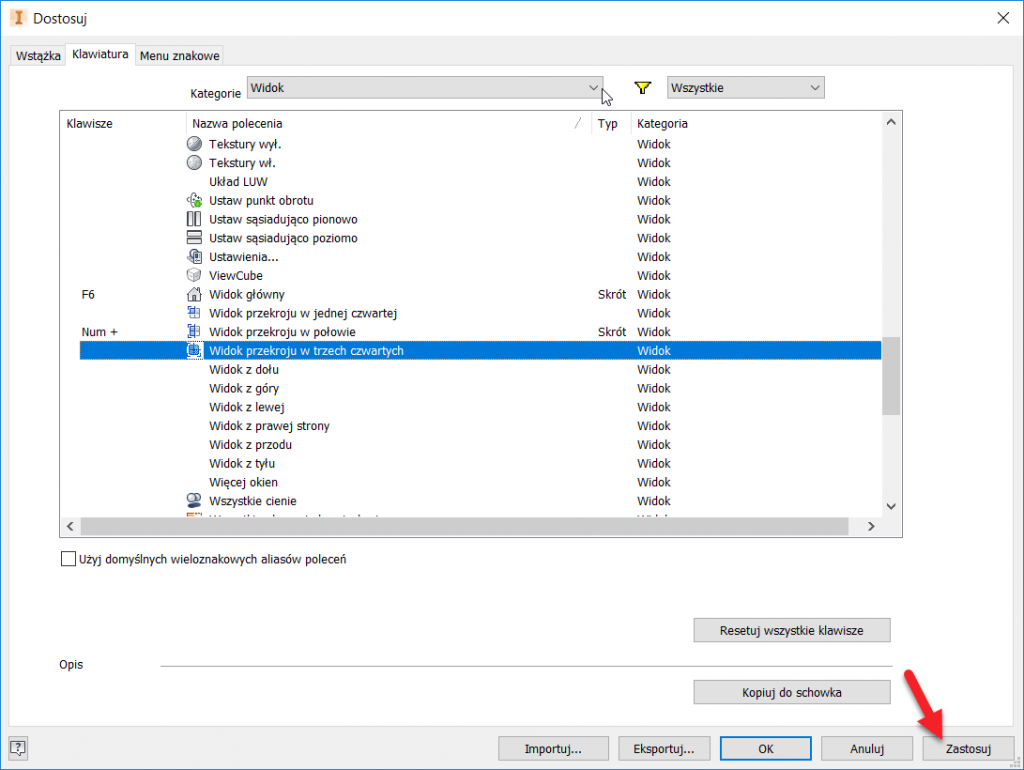Enable domyślnych wieloznakowych aliasów checkbox
Viewport: 1024px width, 770px height.
click(x=68, y=560)
